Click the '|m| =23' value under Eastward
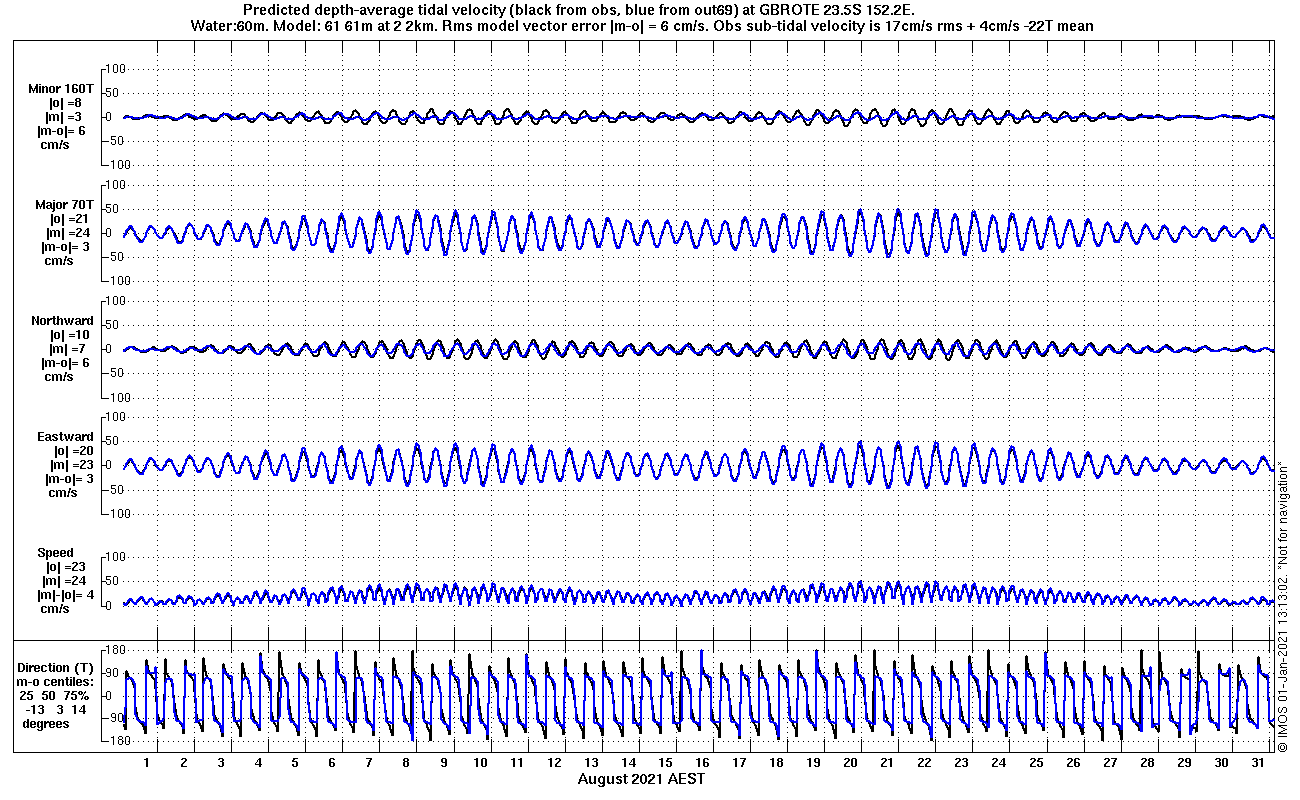The width and height of the screenshot is (1300, 800). coord(70,465)
